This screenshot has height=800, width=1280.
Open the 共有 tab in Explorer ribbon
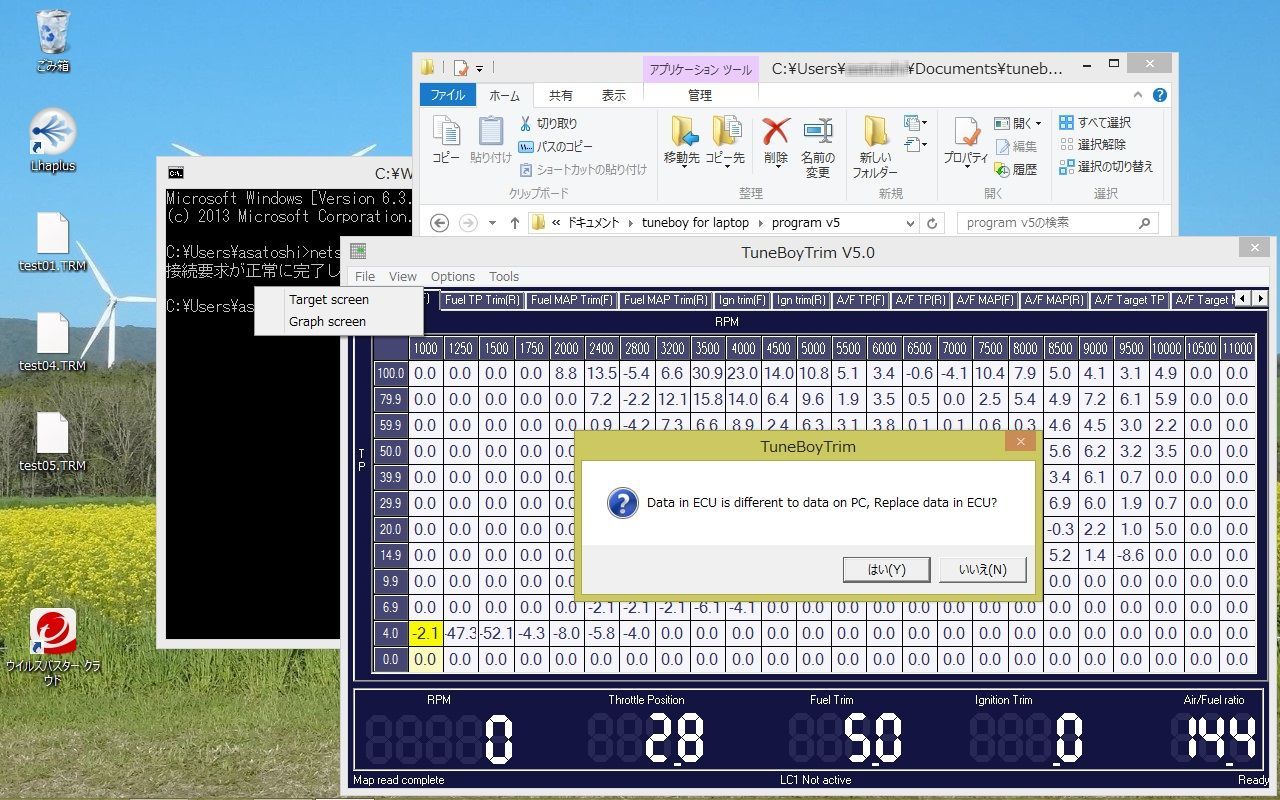pyautogui.click(x=561, y=95)
